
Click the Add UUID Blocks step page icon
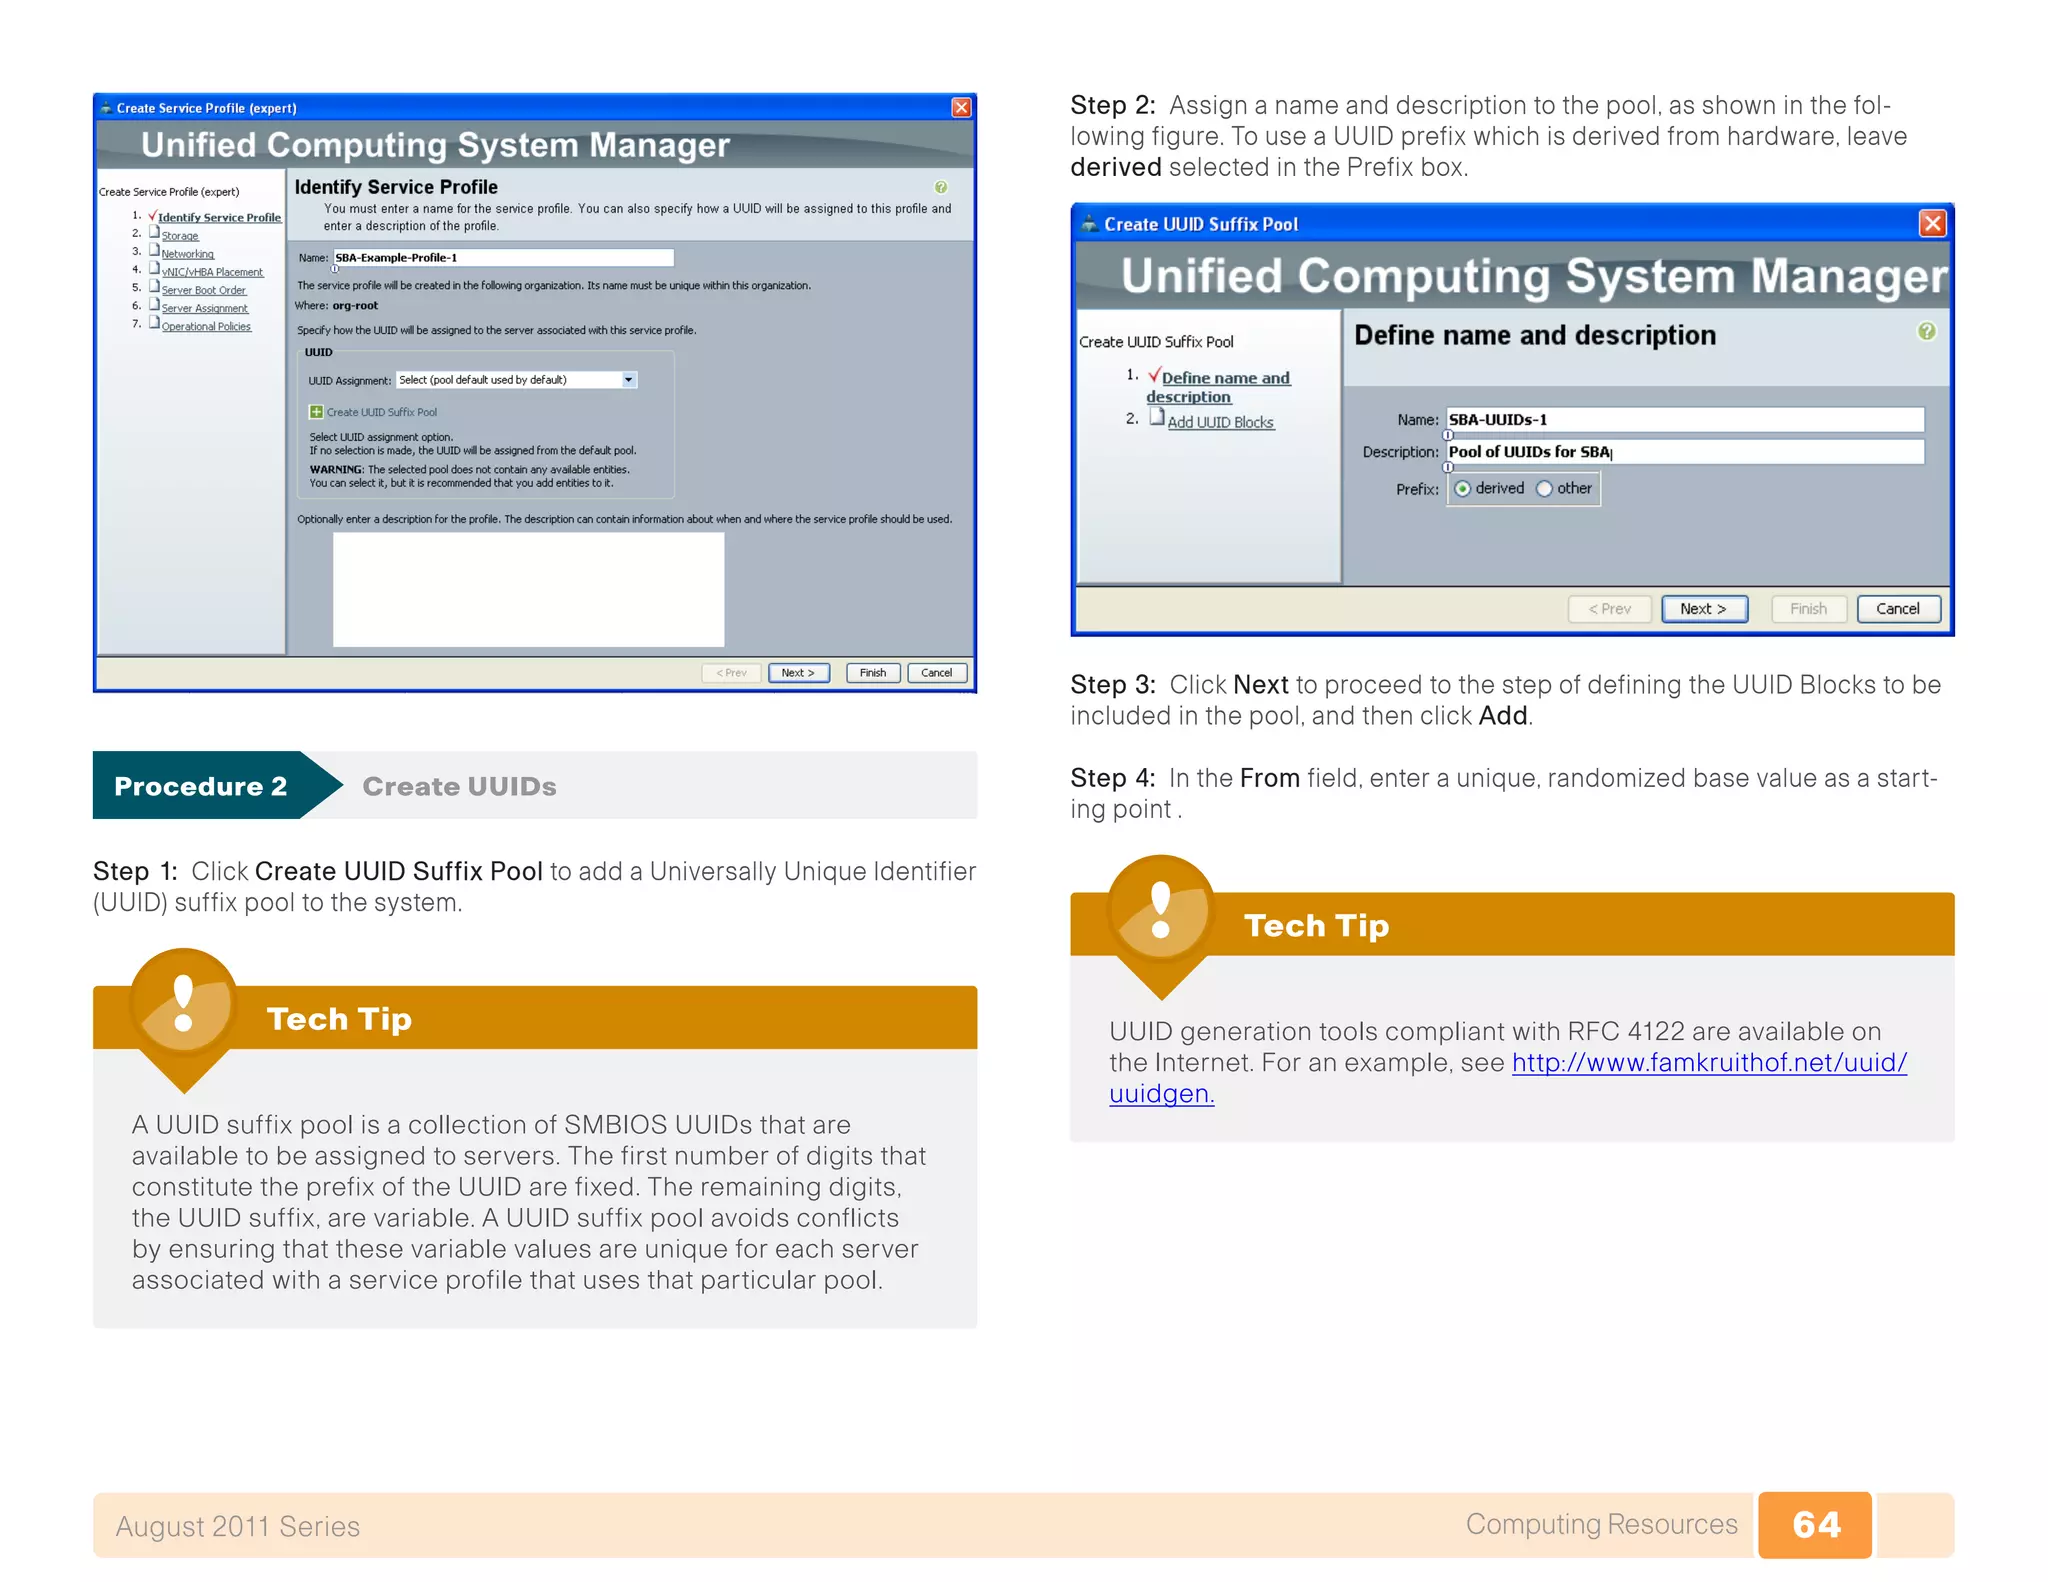[1156, 419]
